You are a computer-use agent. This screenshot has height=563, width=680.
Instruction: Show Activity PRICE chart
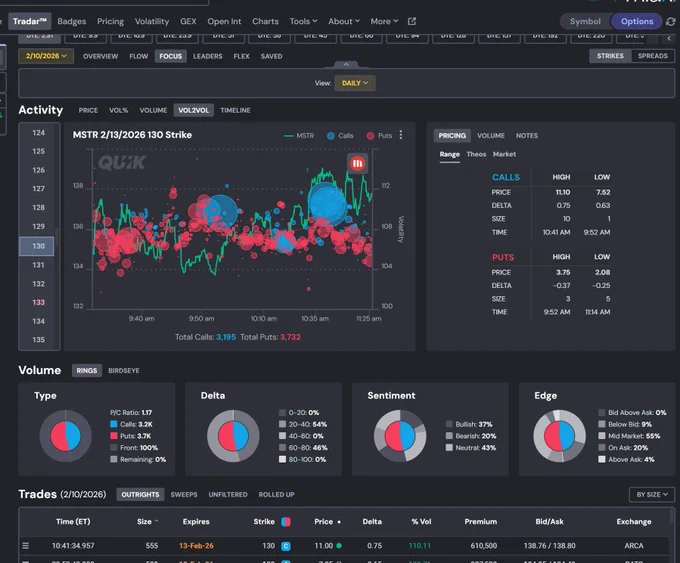pyautogui.click(x=88, y=111)
